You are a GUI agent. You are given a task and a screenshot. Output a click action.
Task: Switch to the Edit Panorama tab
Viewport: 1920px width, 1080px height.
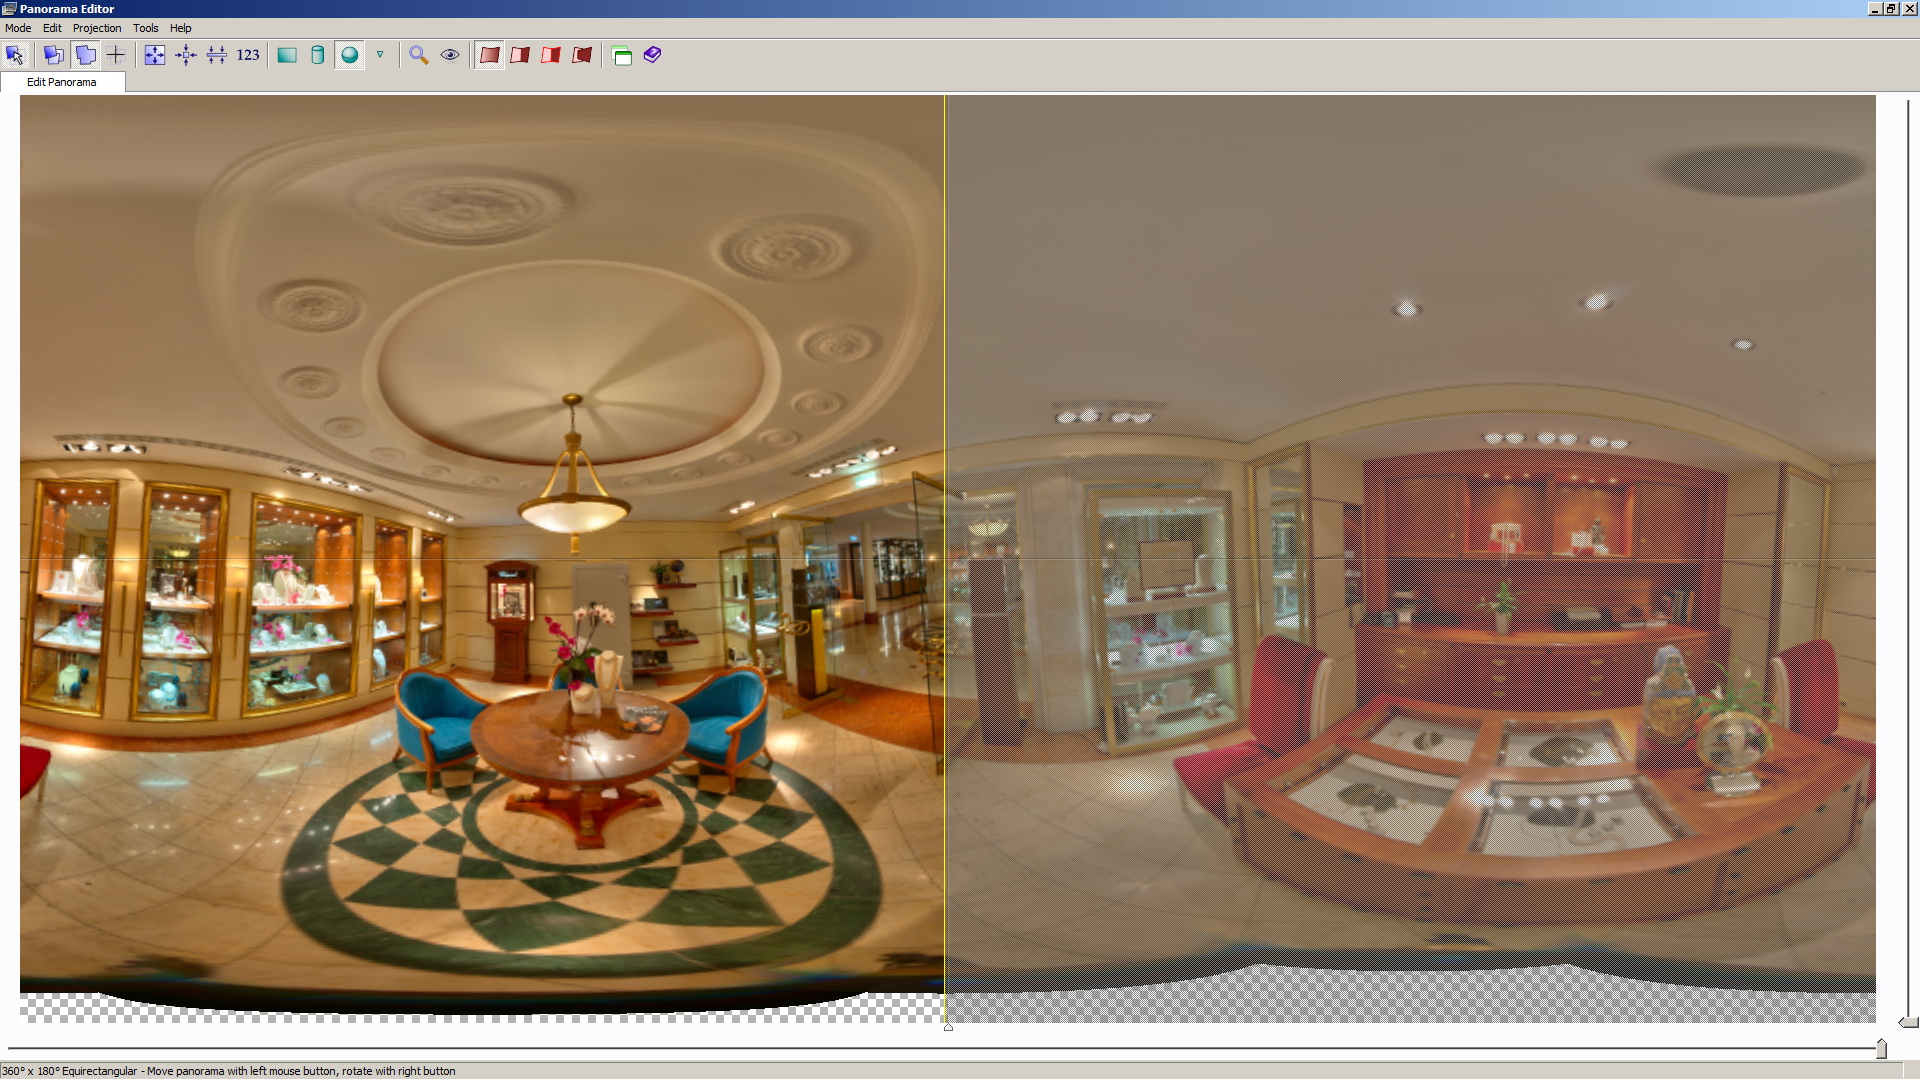pos(62,82)
